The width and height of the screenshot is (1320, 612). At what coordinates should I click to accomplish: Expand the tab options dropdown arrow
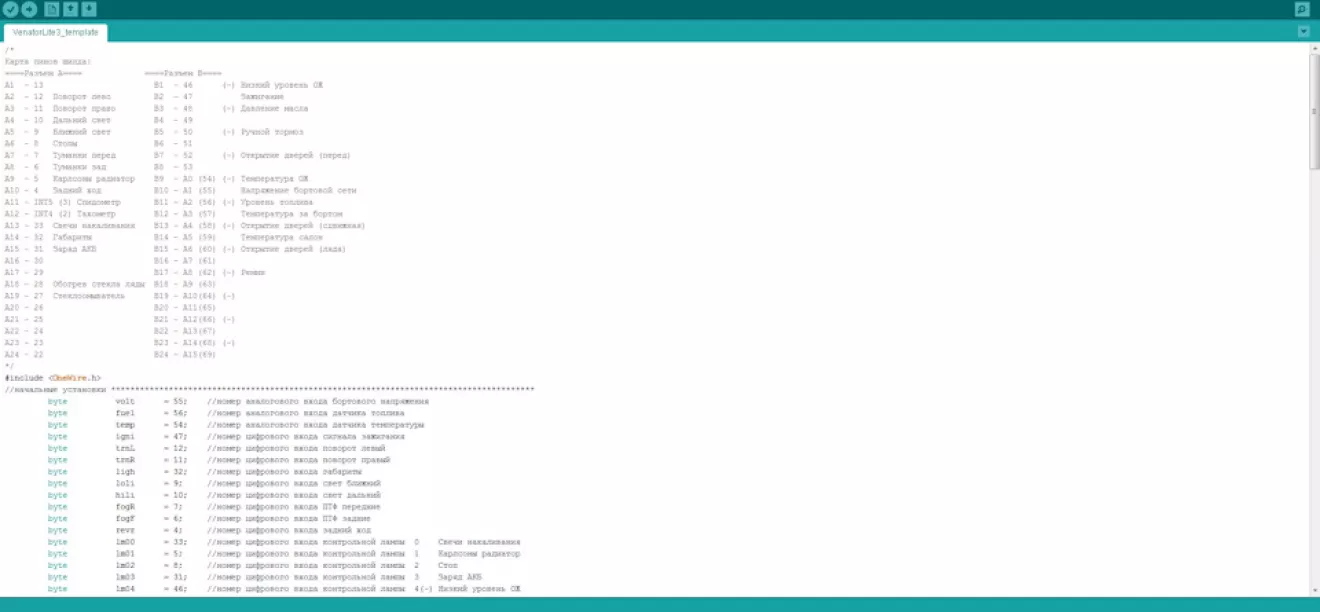(x=1303, y=32)
